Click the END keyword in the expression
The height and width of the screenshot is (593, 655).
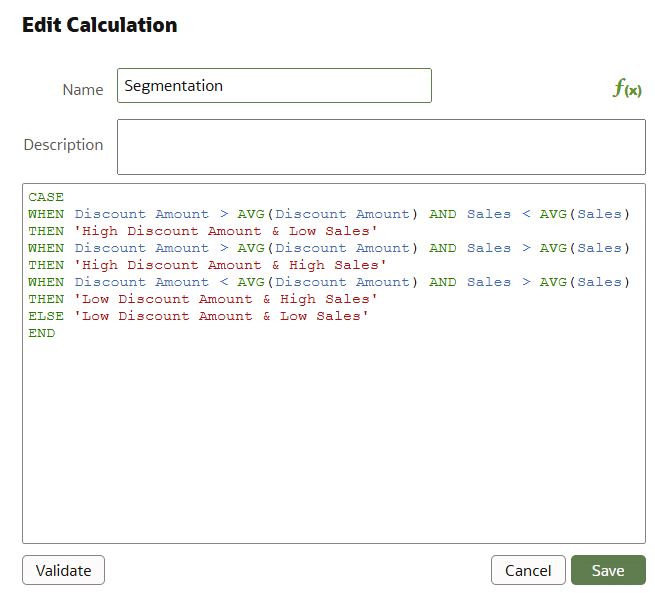point(42,333)
